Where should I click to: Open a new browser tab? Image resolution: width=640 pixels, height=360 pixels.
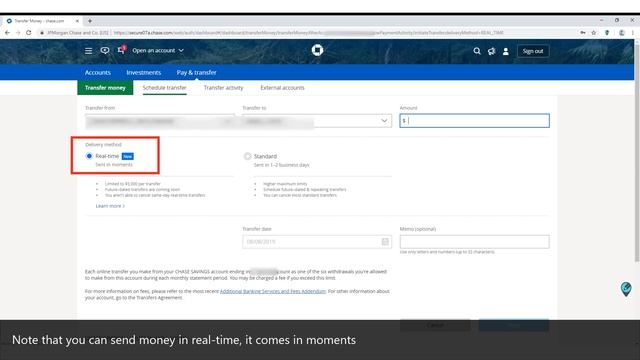coord(89,21)
